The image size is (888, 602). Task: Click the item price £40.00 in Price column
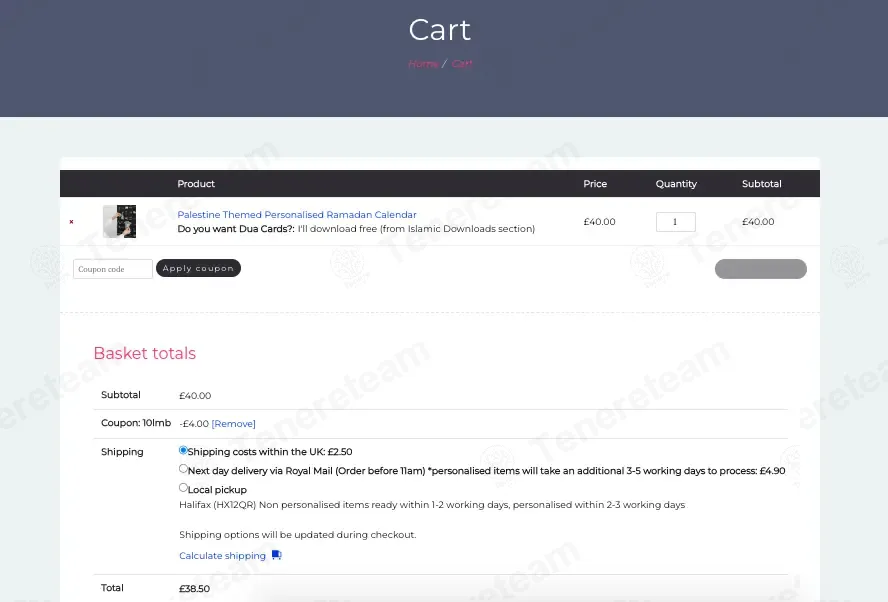click(599, 221)
